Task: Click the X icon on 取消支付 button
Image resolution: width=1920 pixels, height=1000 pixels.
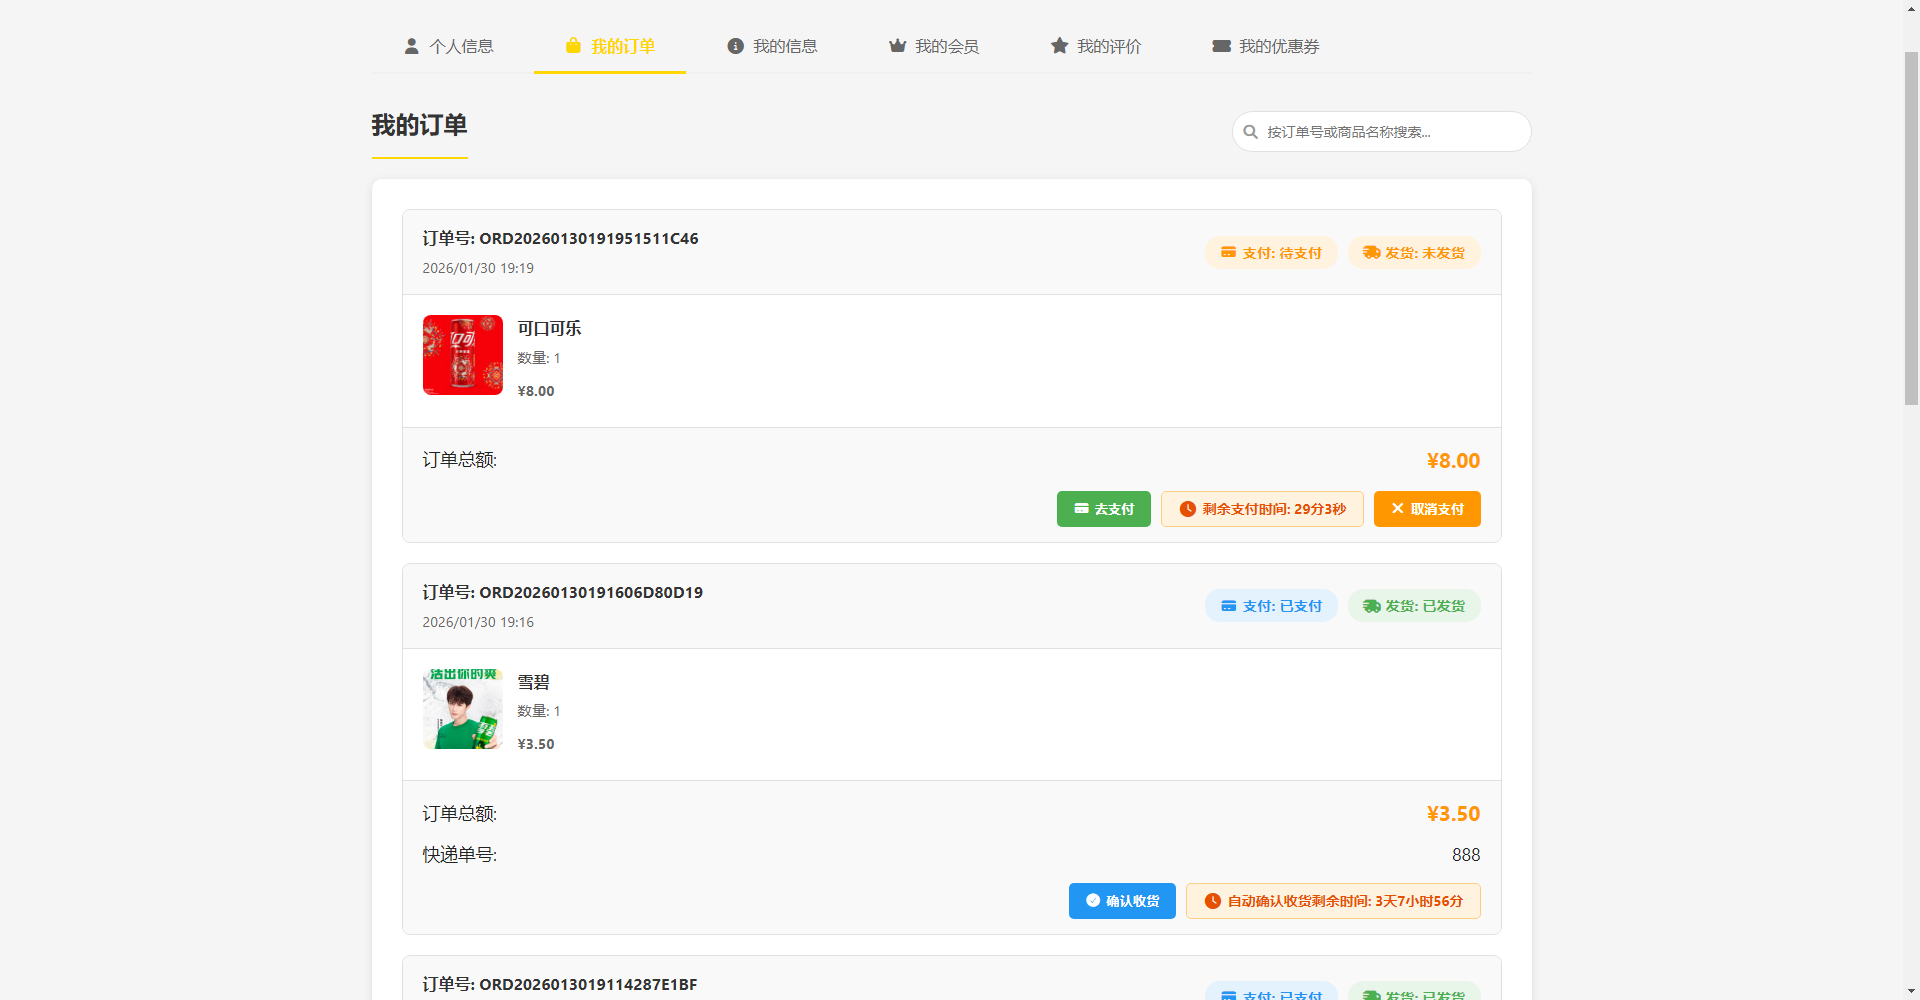Action: (x=1398, y=509)
